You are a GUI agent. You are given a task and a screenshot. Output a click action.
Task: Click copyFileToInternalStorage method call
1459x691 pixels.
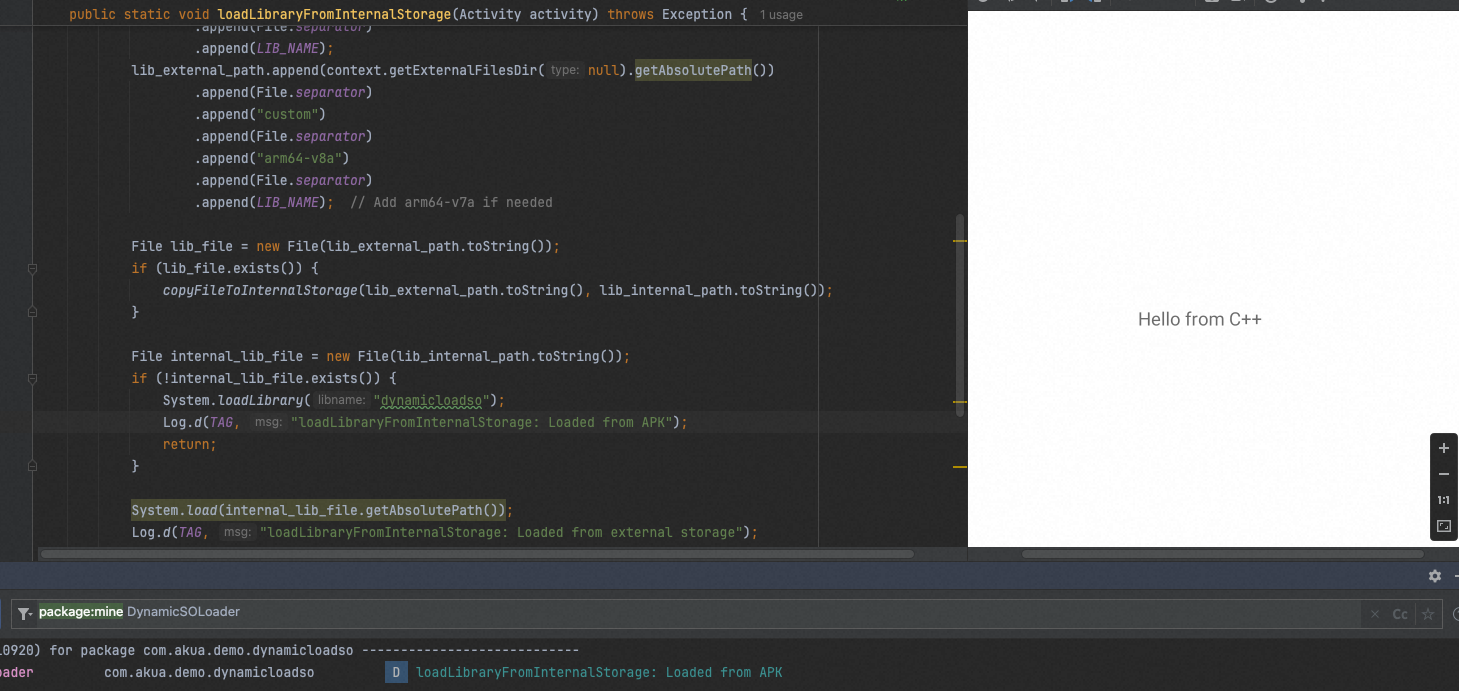click(260, 290)
